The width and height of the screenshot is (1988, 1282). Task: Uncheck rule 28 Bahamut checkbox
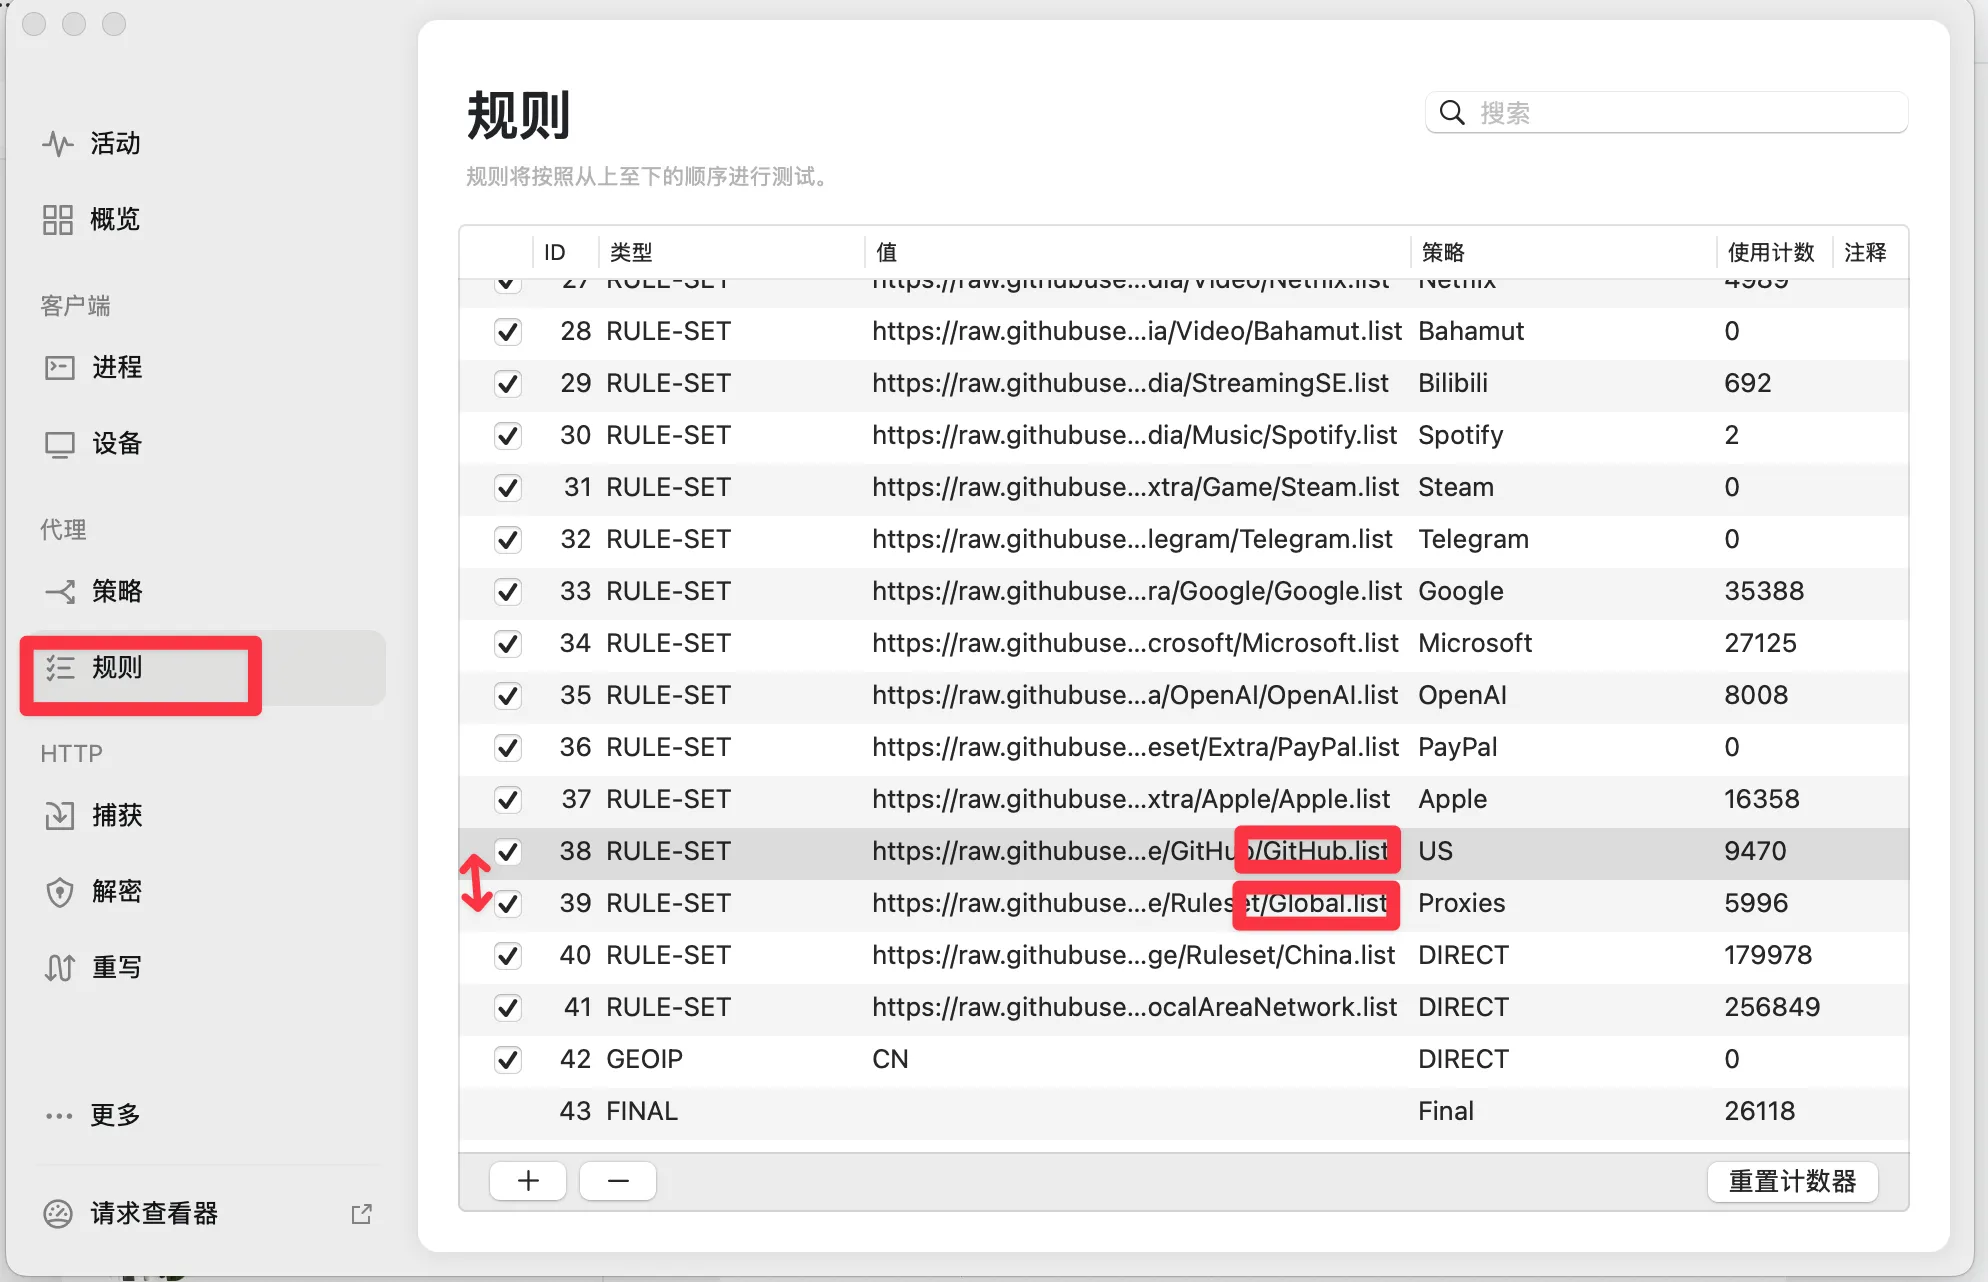point(508,332)
